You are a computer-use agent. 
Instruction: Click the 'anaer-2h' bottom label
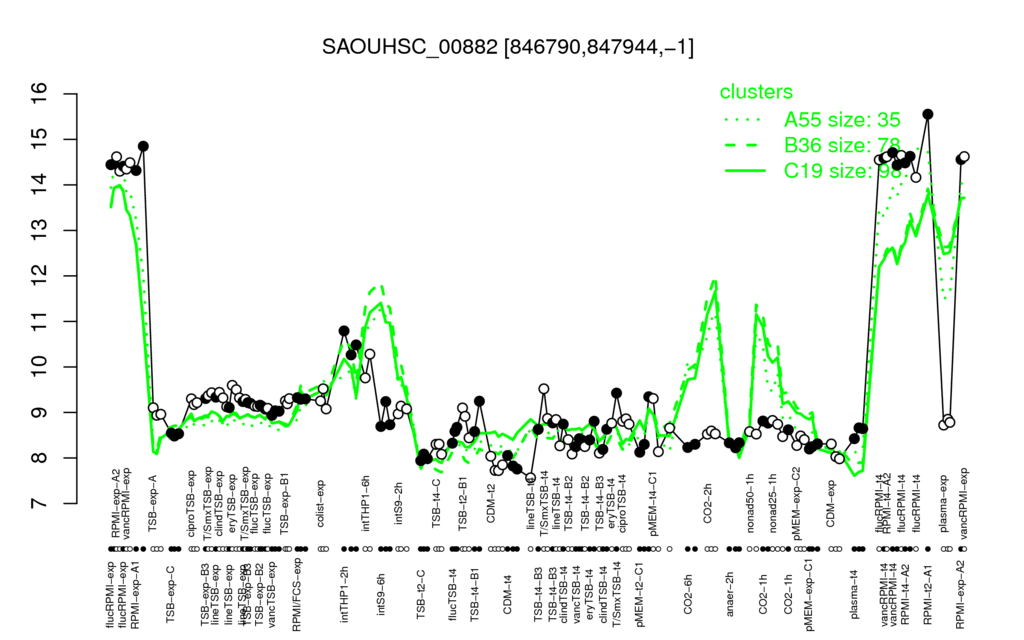(730, 594)
